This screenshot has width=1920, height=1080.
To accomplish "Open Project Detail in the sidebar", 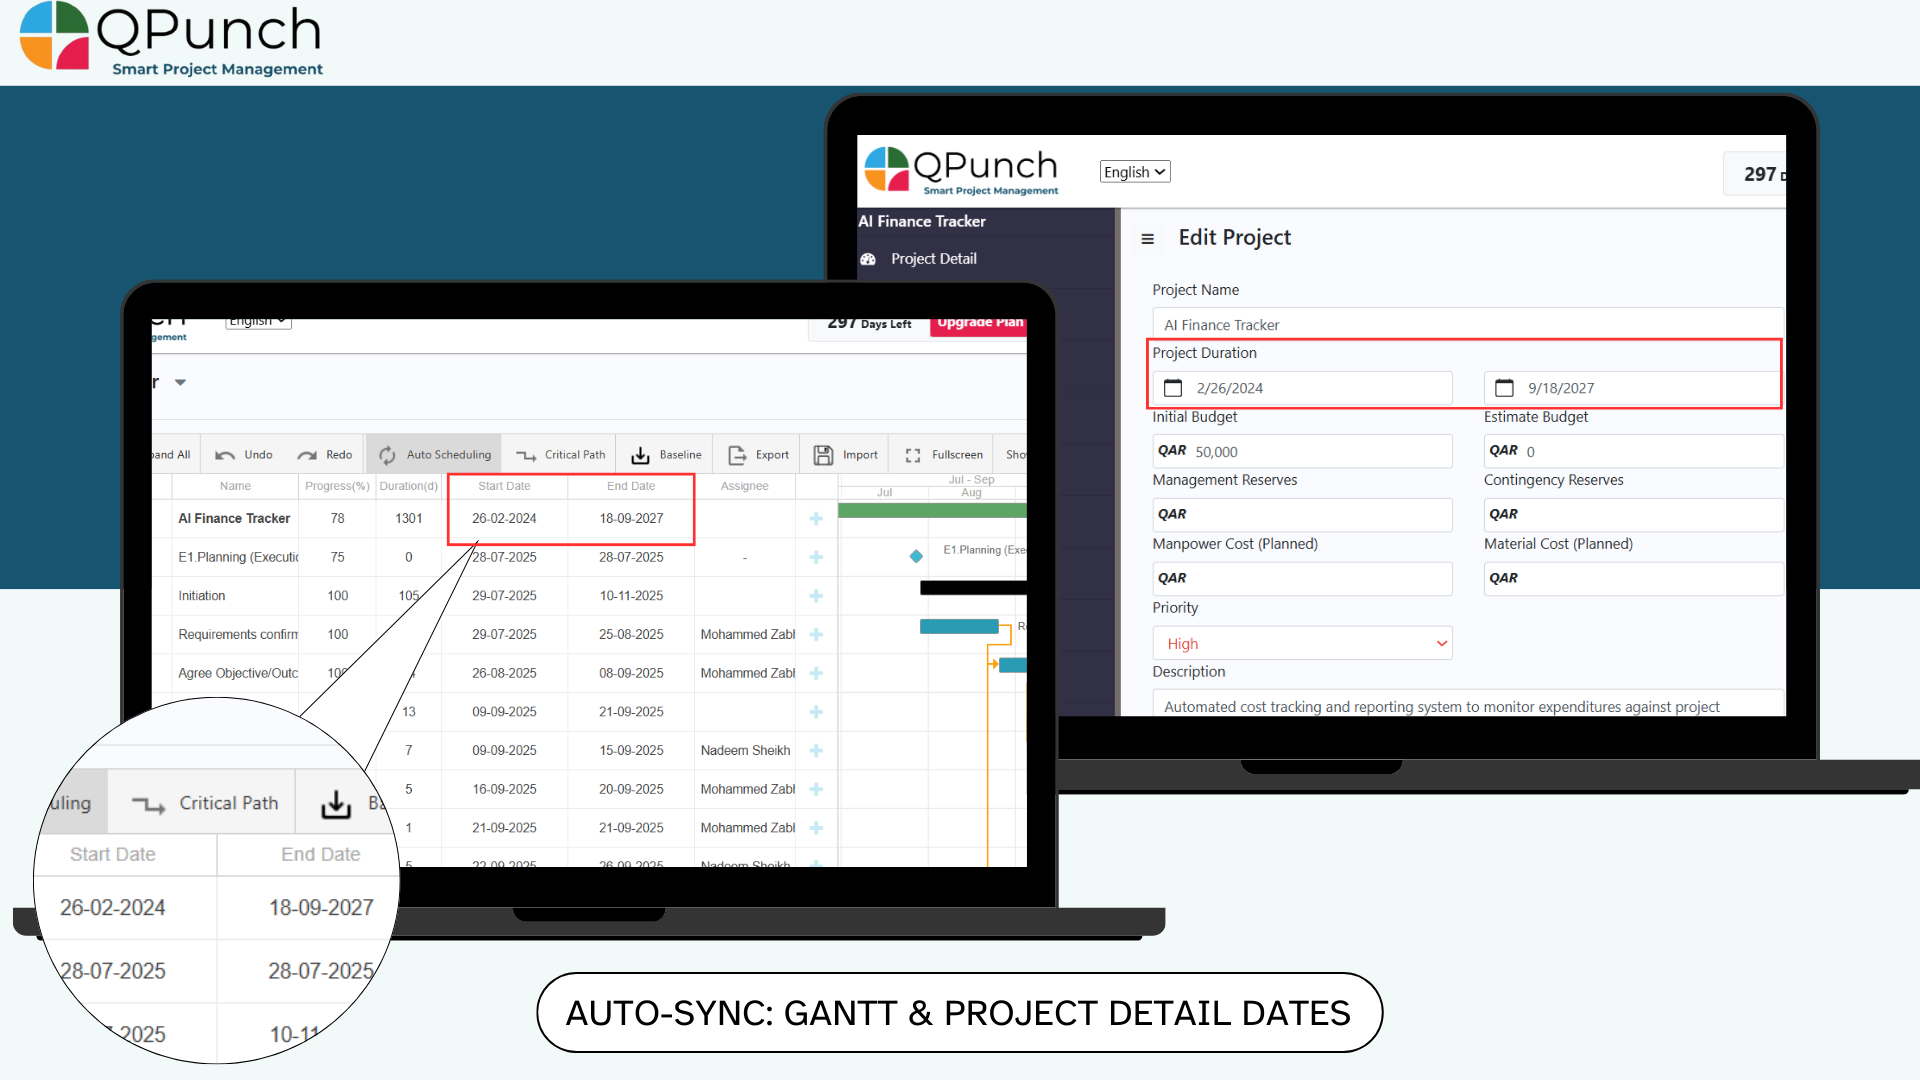I will point(933,259).
